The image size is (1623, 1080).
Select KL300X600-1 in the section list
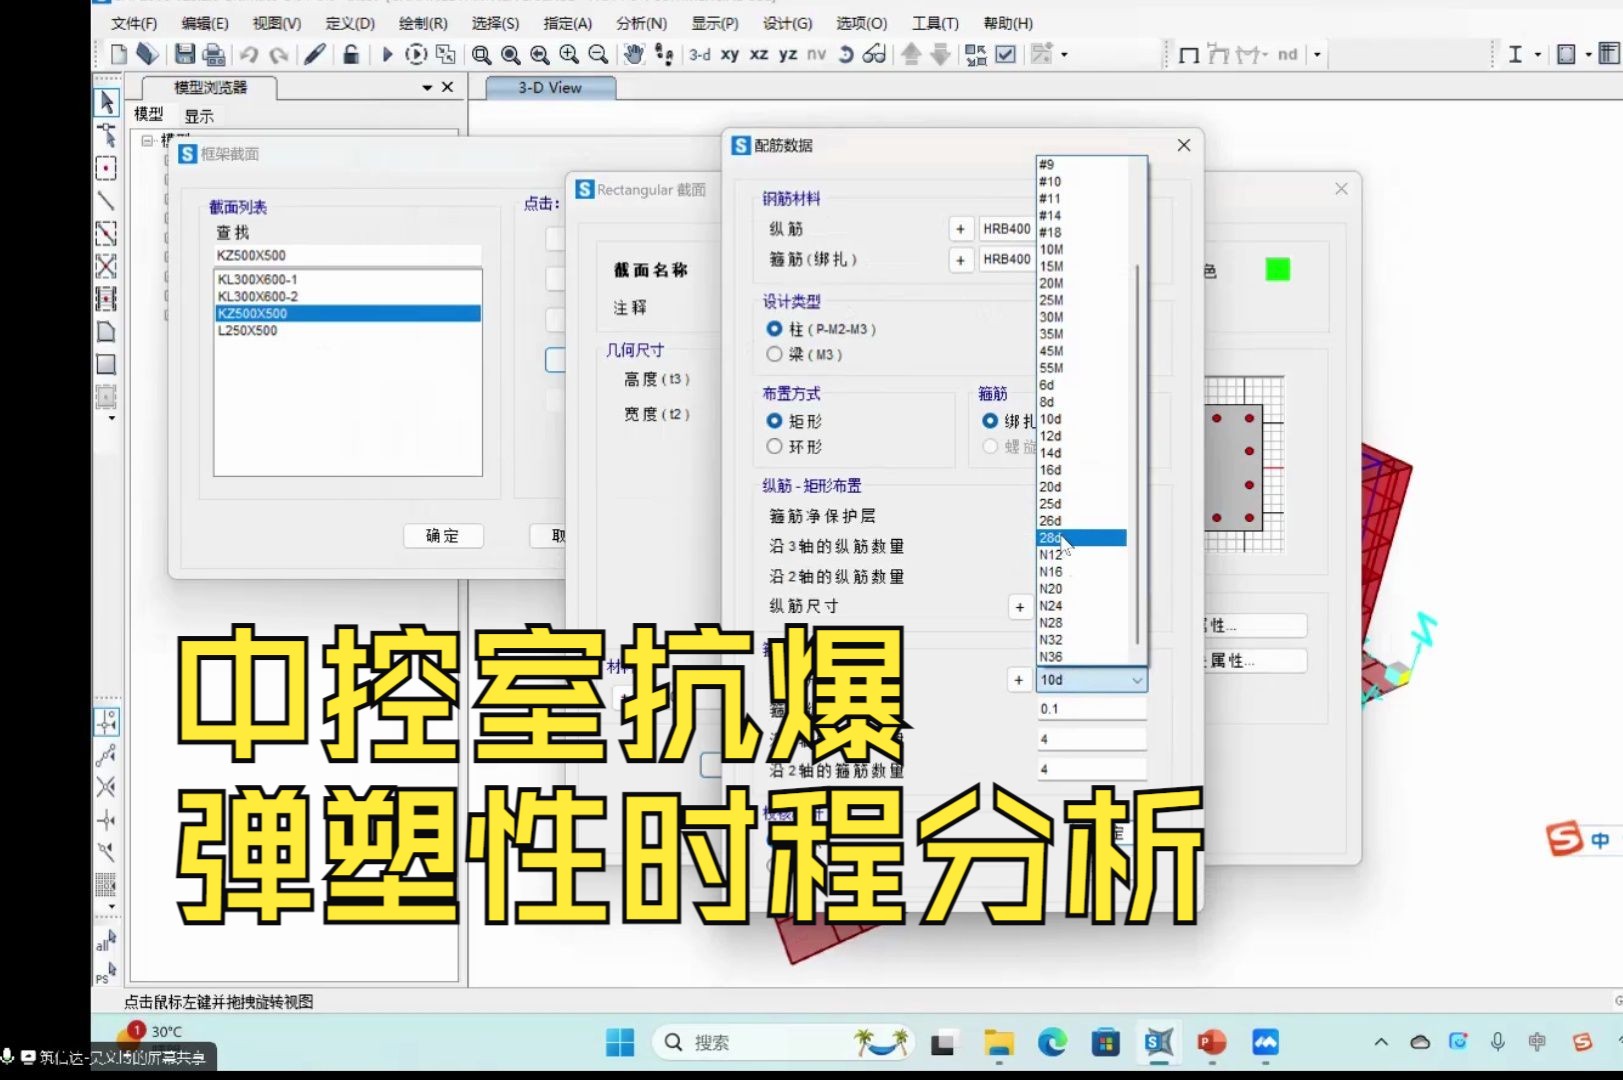pyautogui.click(x=348, y=280)
